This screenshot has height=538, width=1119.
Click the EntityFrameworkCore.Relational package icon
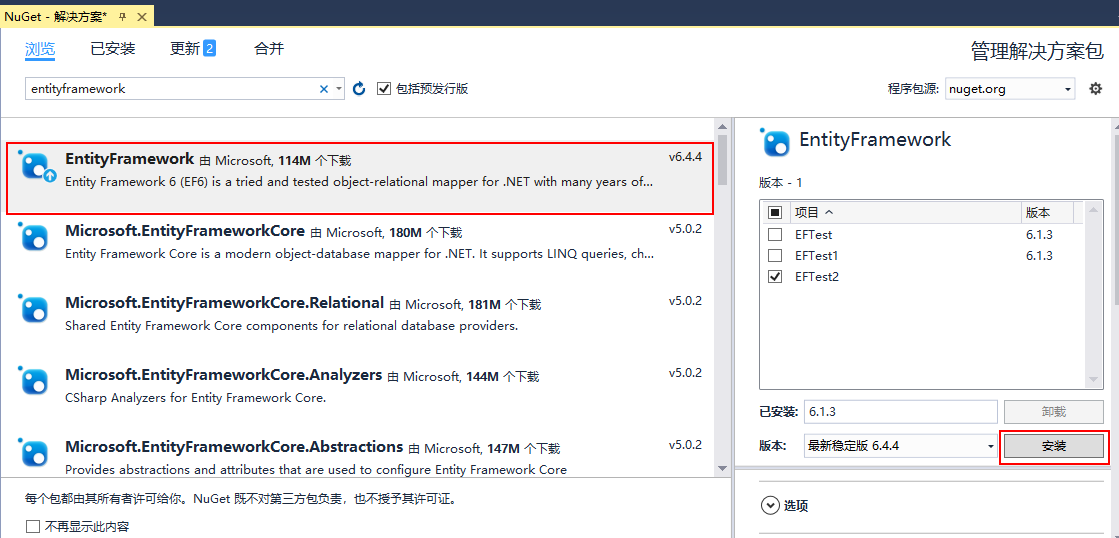click(34, 307)
